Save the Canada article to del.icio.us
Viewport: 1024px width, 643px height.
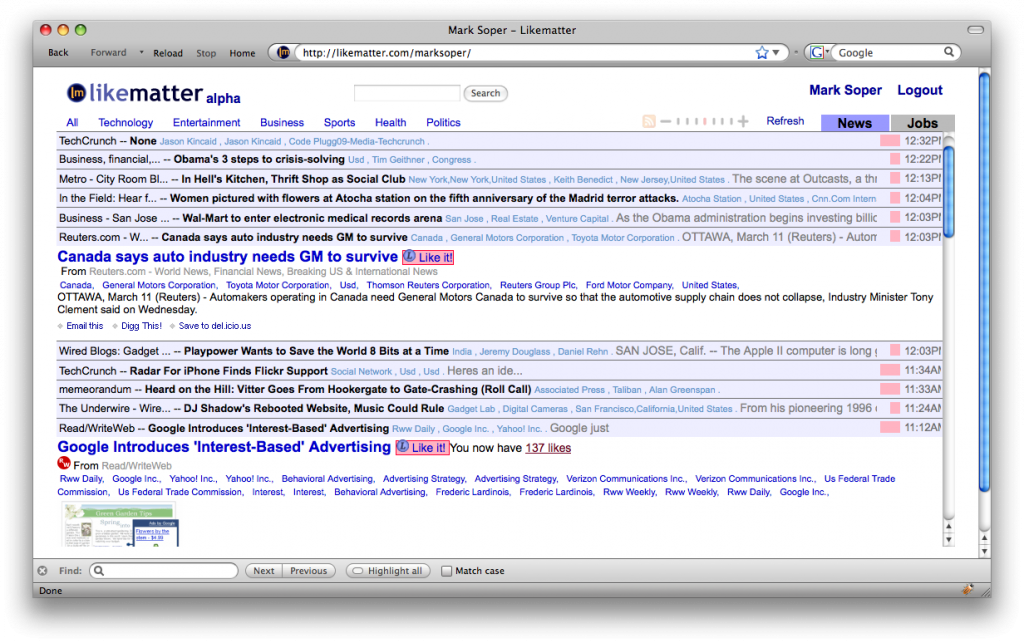[216, 325]
